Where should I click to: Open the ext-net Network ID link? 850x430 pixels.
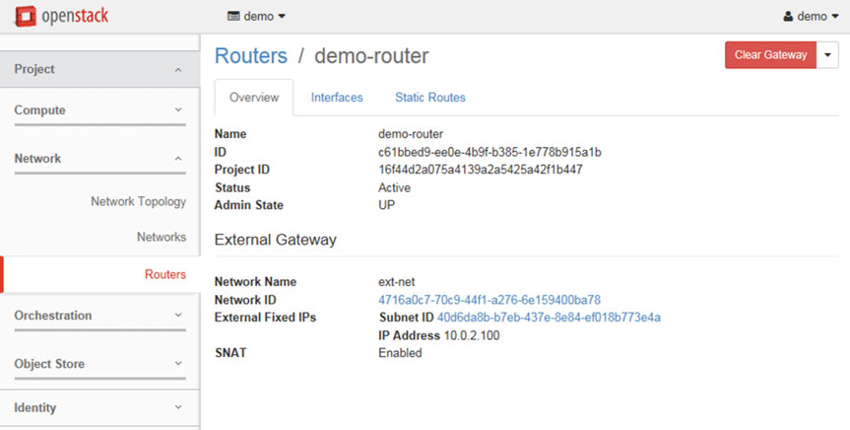point(490,300)
